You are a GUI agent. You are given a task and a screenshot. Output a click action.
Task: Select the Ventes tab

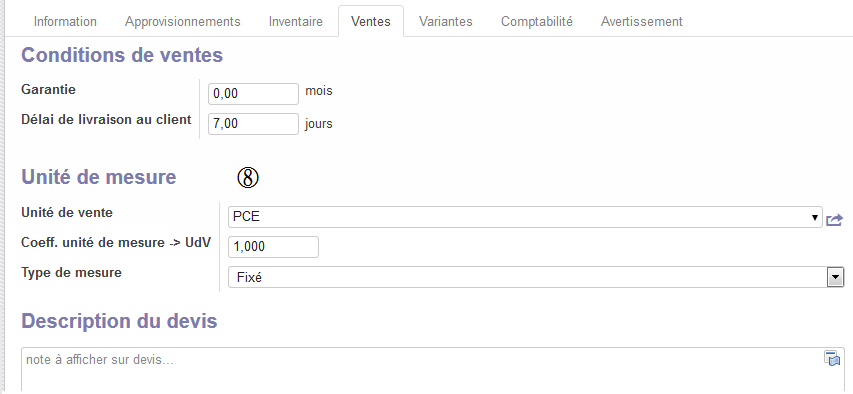click(x=371, y=21)
